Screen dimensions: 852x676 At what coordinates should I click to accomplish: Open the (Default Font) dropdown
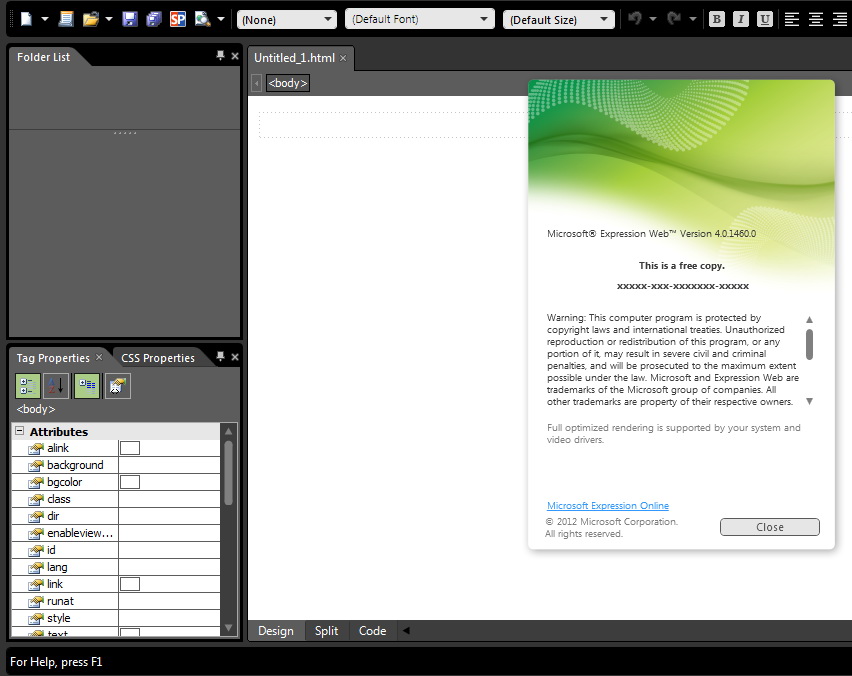[x=419, y=19]
